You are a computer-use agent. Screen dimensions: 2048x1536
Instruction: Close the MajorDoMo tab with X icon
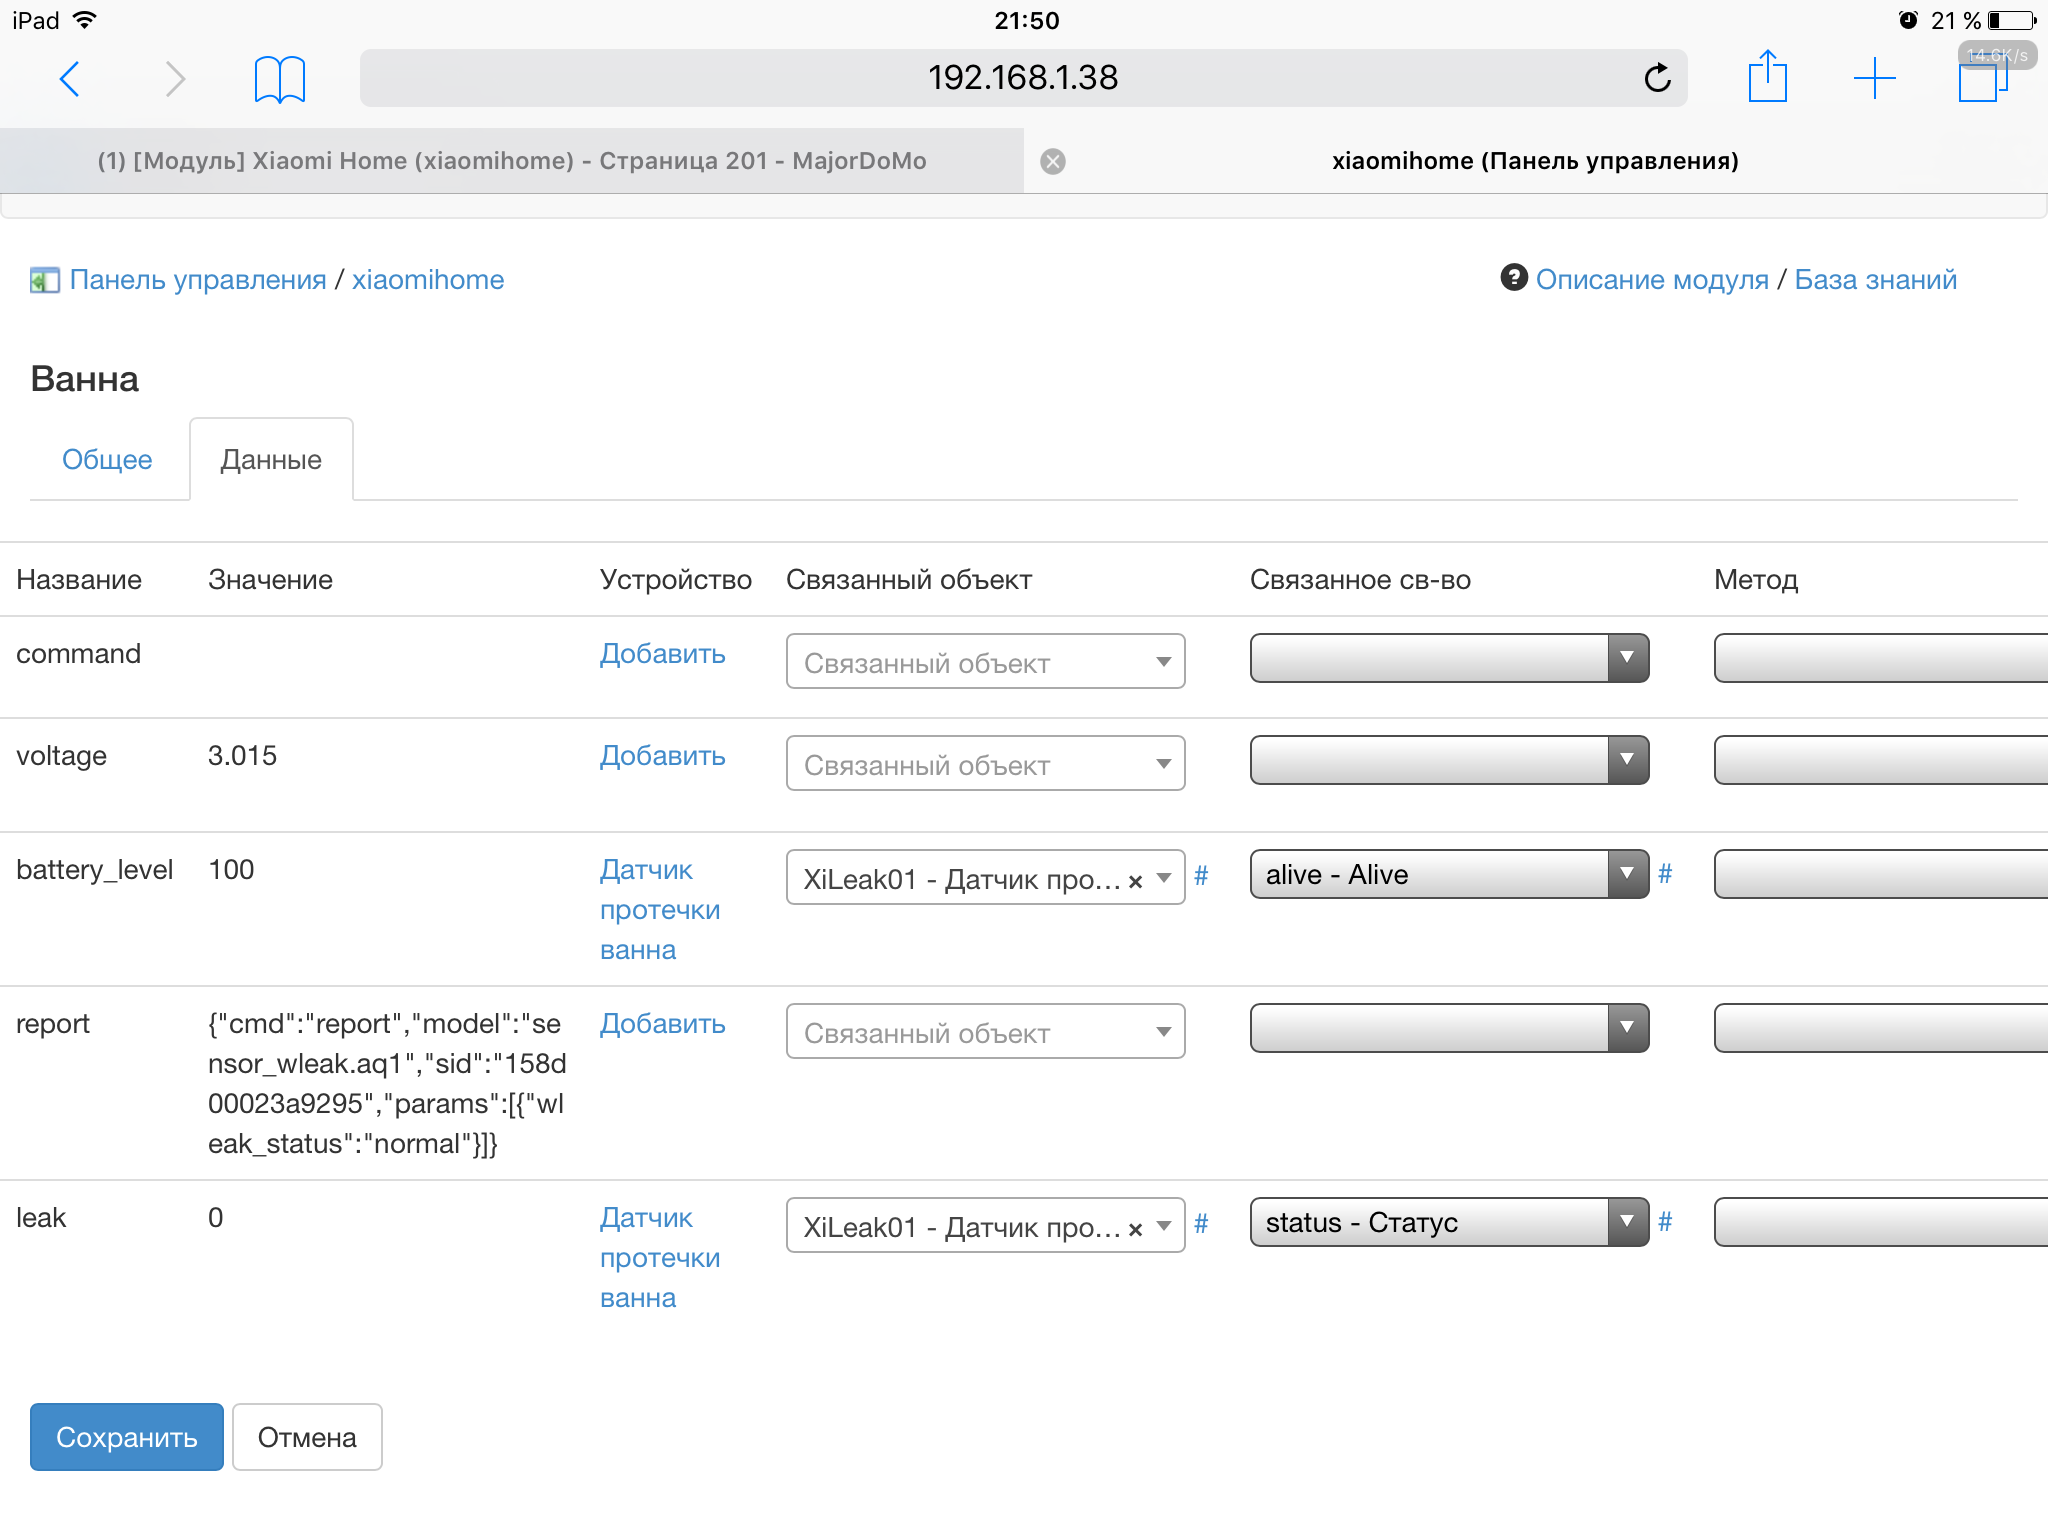coord(1053,162)
